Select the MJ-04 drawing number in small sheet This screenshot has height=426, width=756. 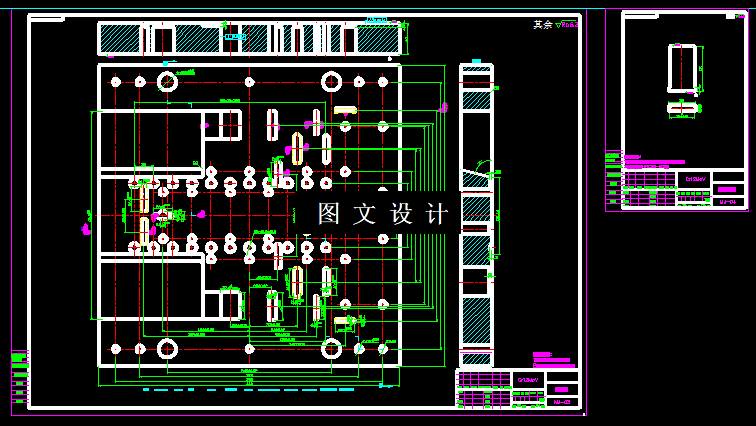click(x=728, y=202)
